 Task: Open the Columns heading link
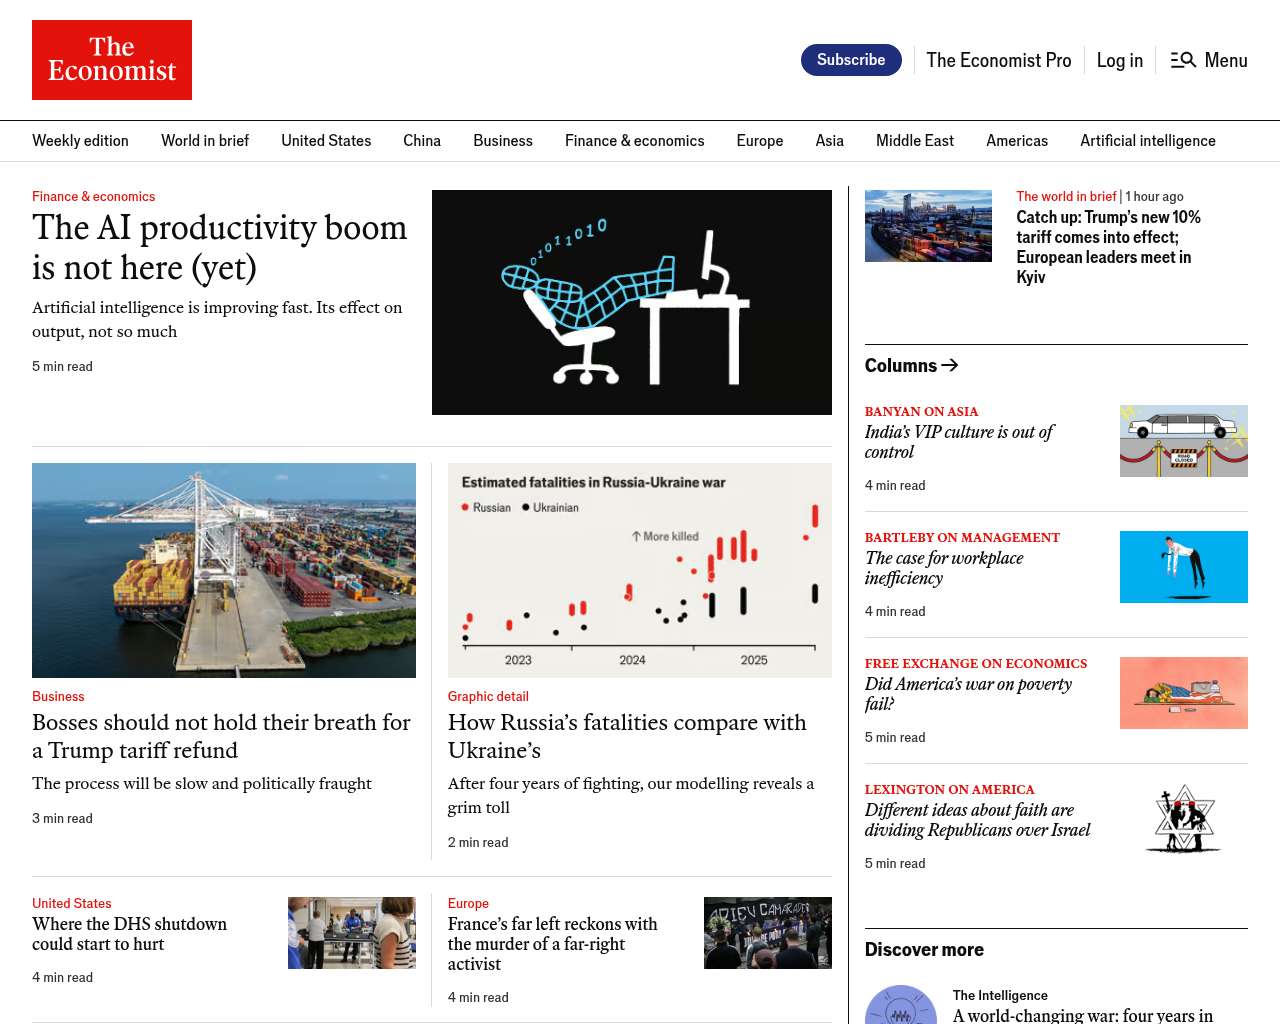point(912,366)
